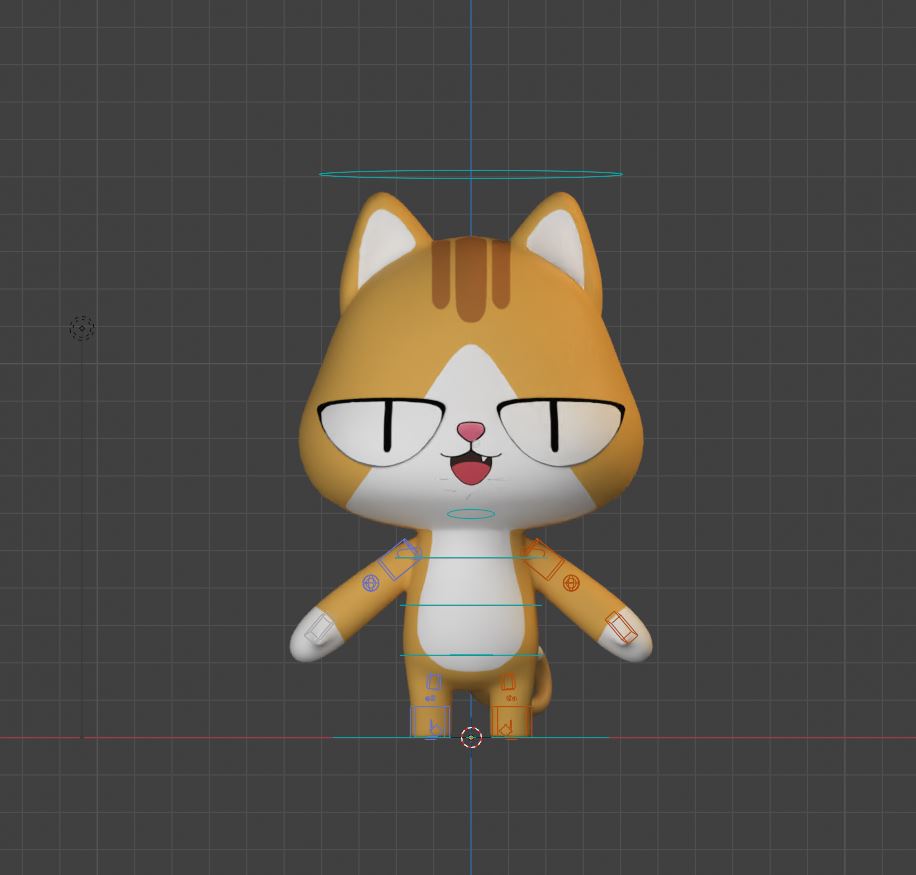The width and height of the screenshot is (916, 875).
Task: Select the orange foot box control
Action: tap(511, 722)
